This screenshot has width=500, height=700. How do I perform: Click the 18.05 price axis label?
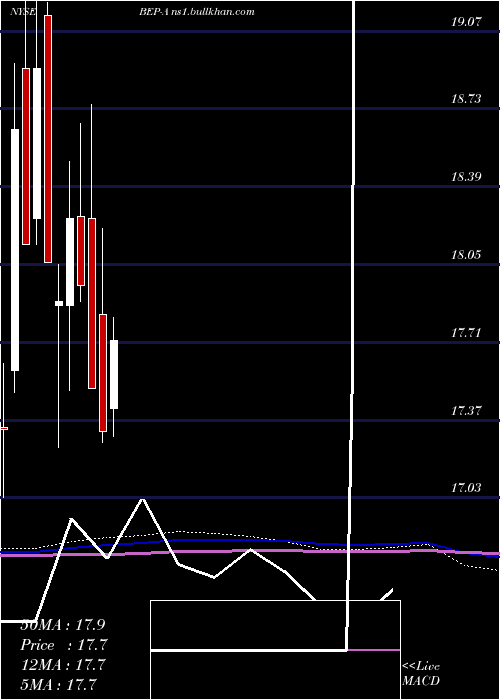click(466, 254)
